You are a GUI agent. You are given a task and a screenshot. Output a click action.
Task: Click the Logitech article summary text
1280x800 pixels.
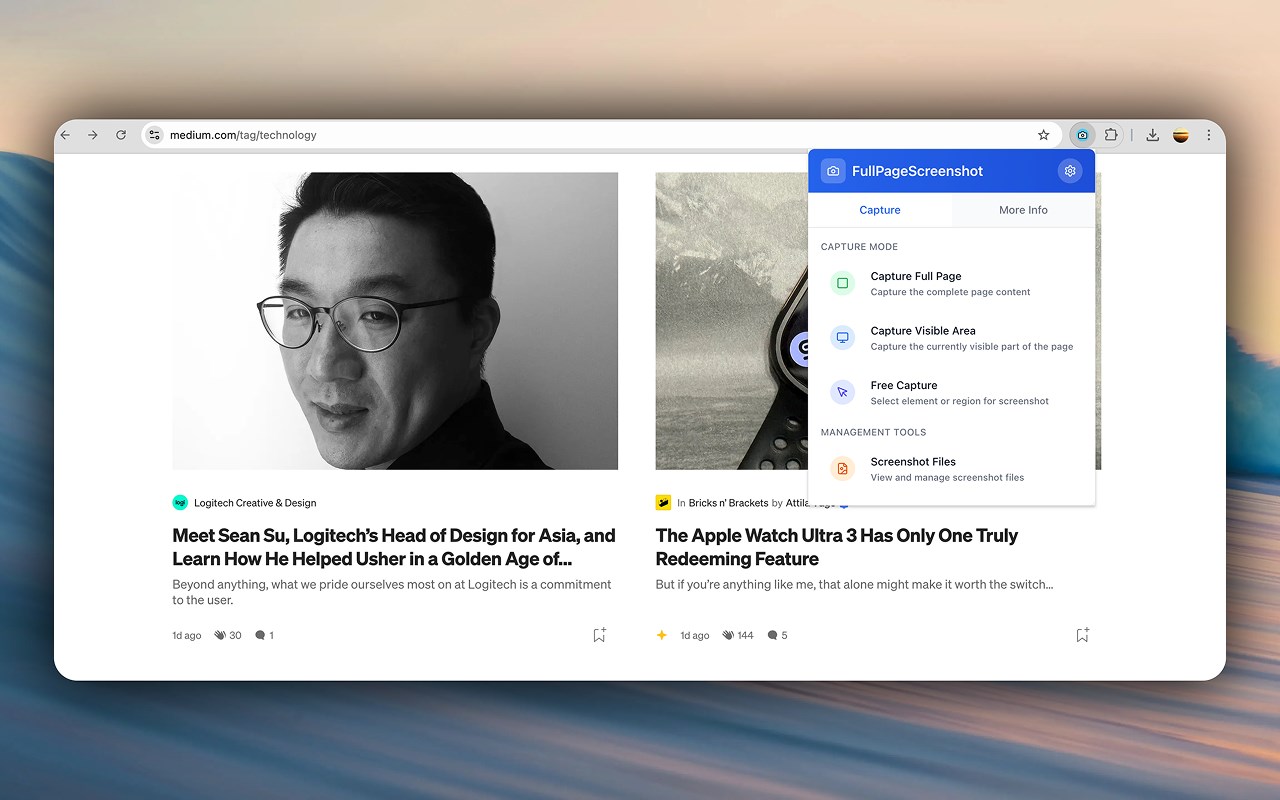[x=392, y=592]
